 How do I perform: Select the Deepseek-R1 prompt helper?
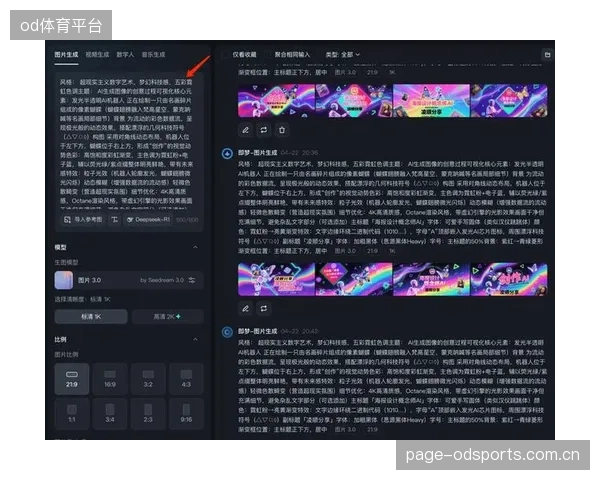pyautogui.click(x=148, y=219)
